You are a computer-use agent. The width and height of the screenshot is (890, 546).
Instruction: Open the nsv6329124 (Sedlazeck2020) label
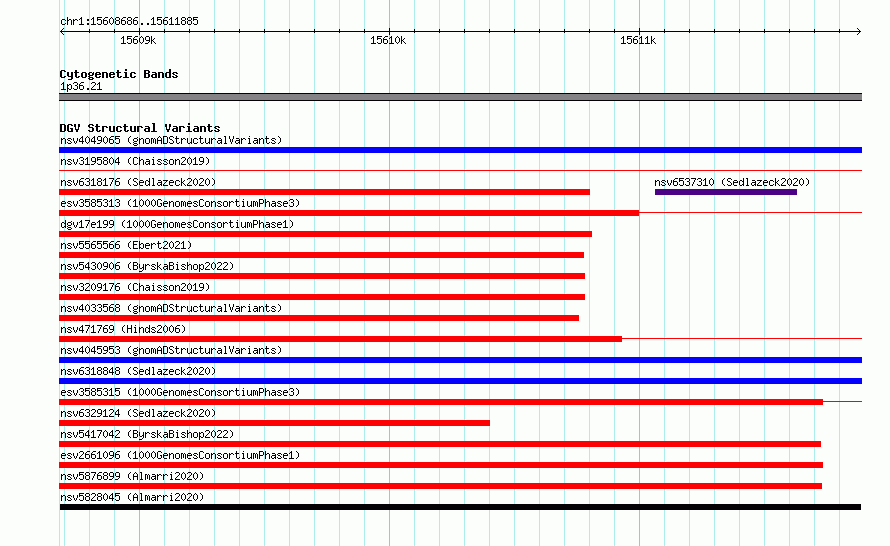pyautogui.click(x=138, y=413)
